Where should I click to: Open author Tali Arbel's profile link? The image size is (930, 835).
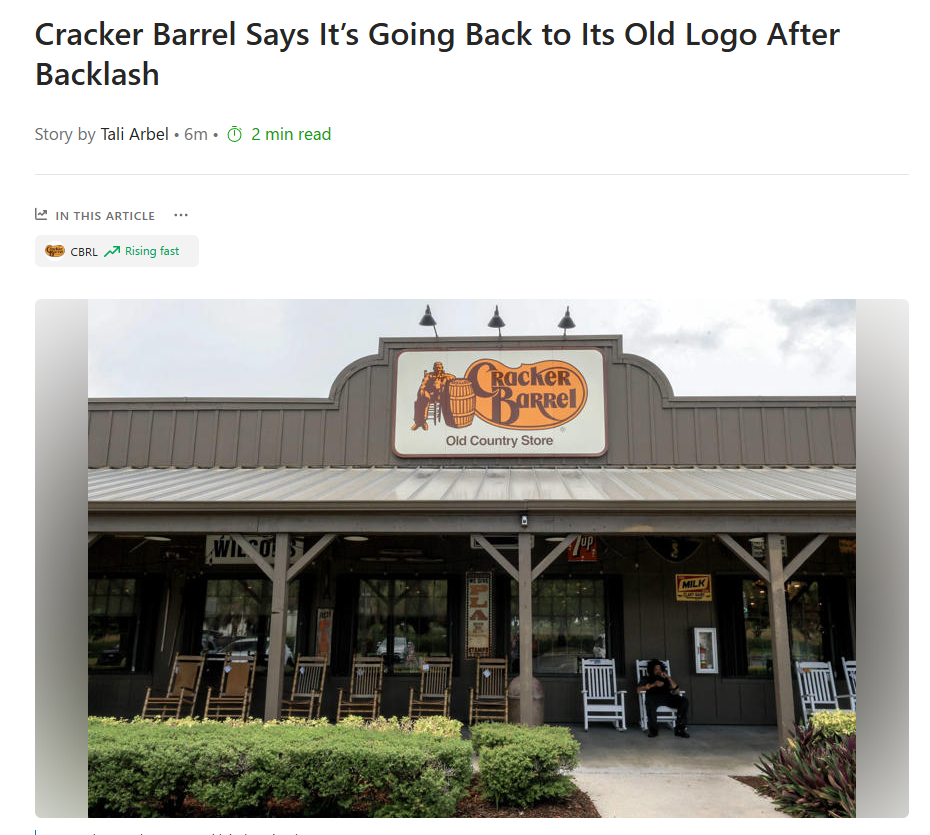[135, 135]
